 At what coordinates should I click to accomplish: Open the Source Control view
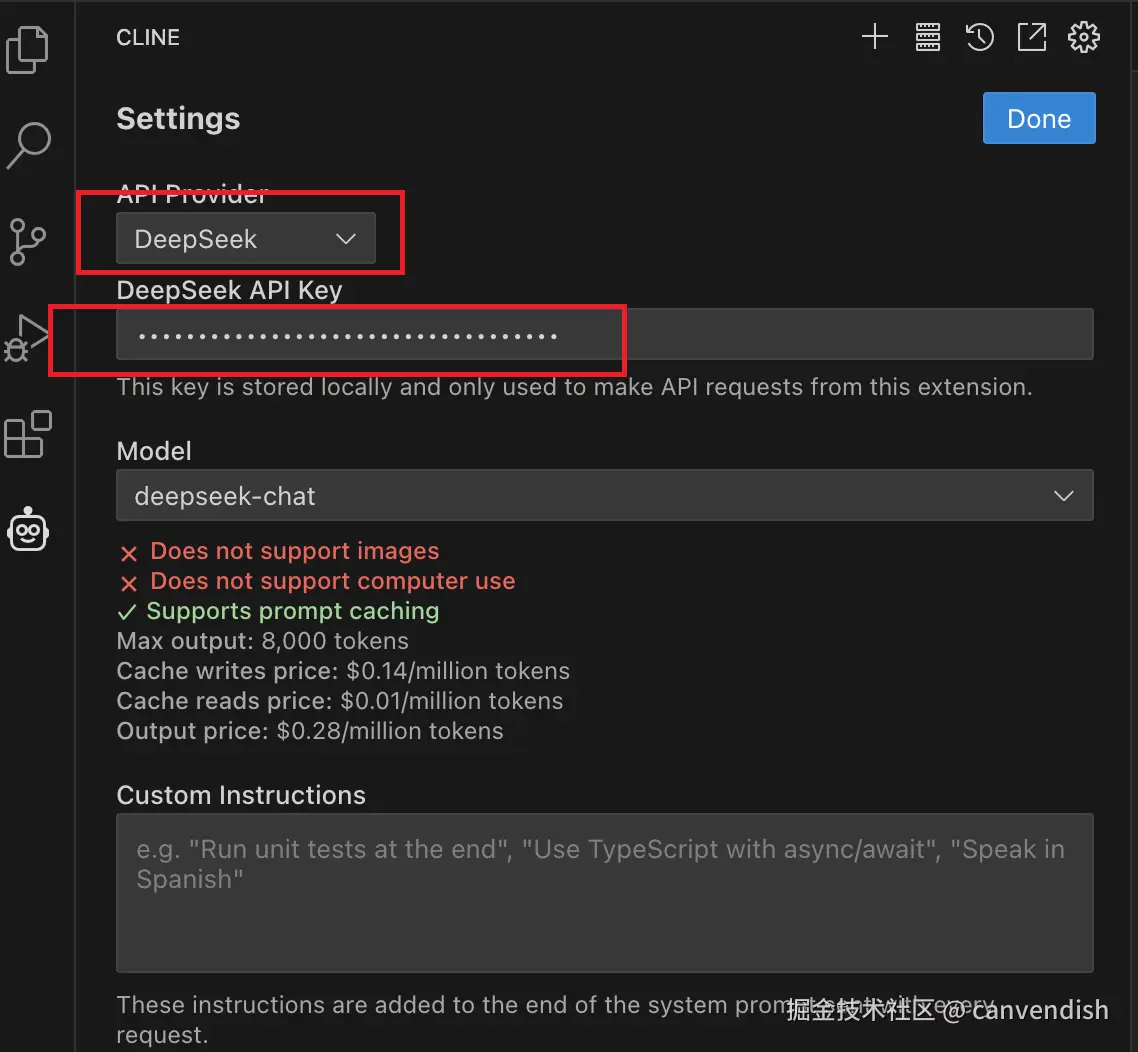28,242
